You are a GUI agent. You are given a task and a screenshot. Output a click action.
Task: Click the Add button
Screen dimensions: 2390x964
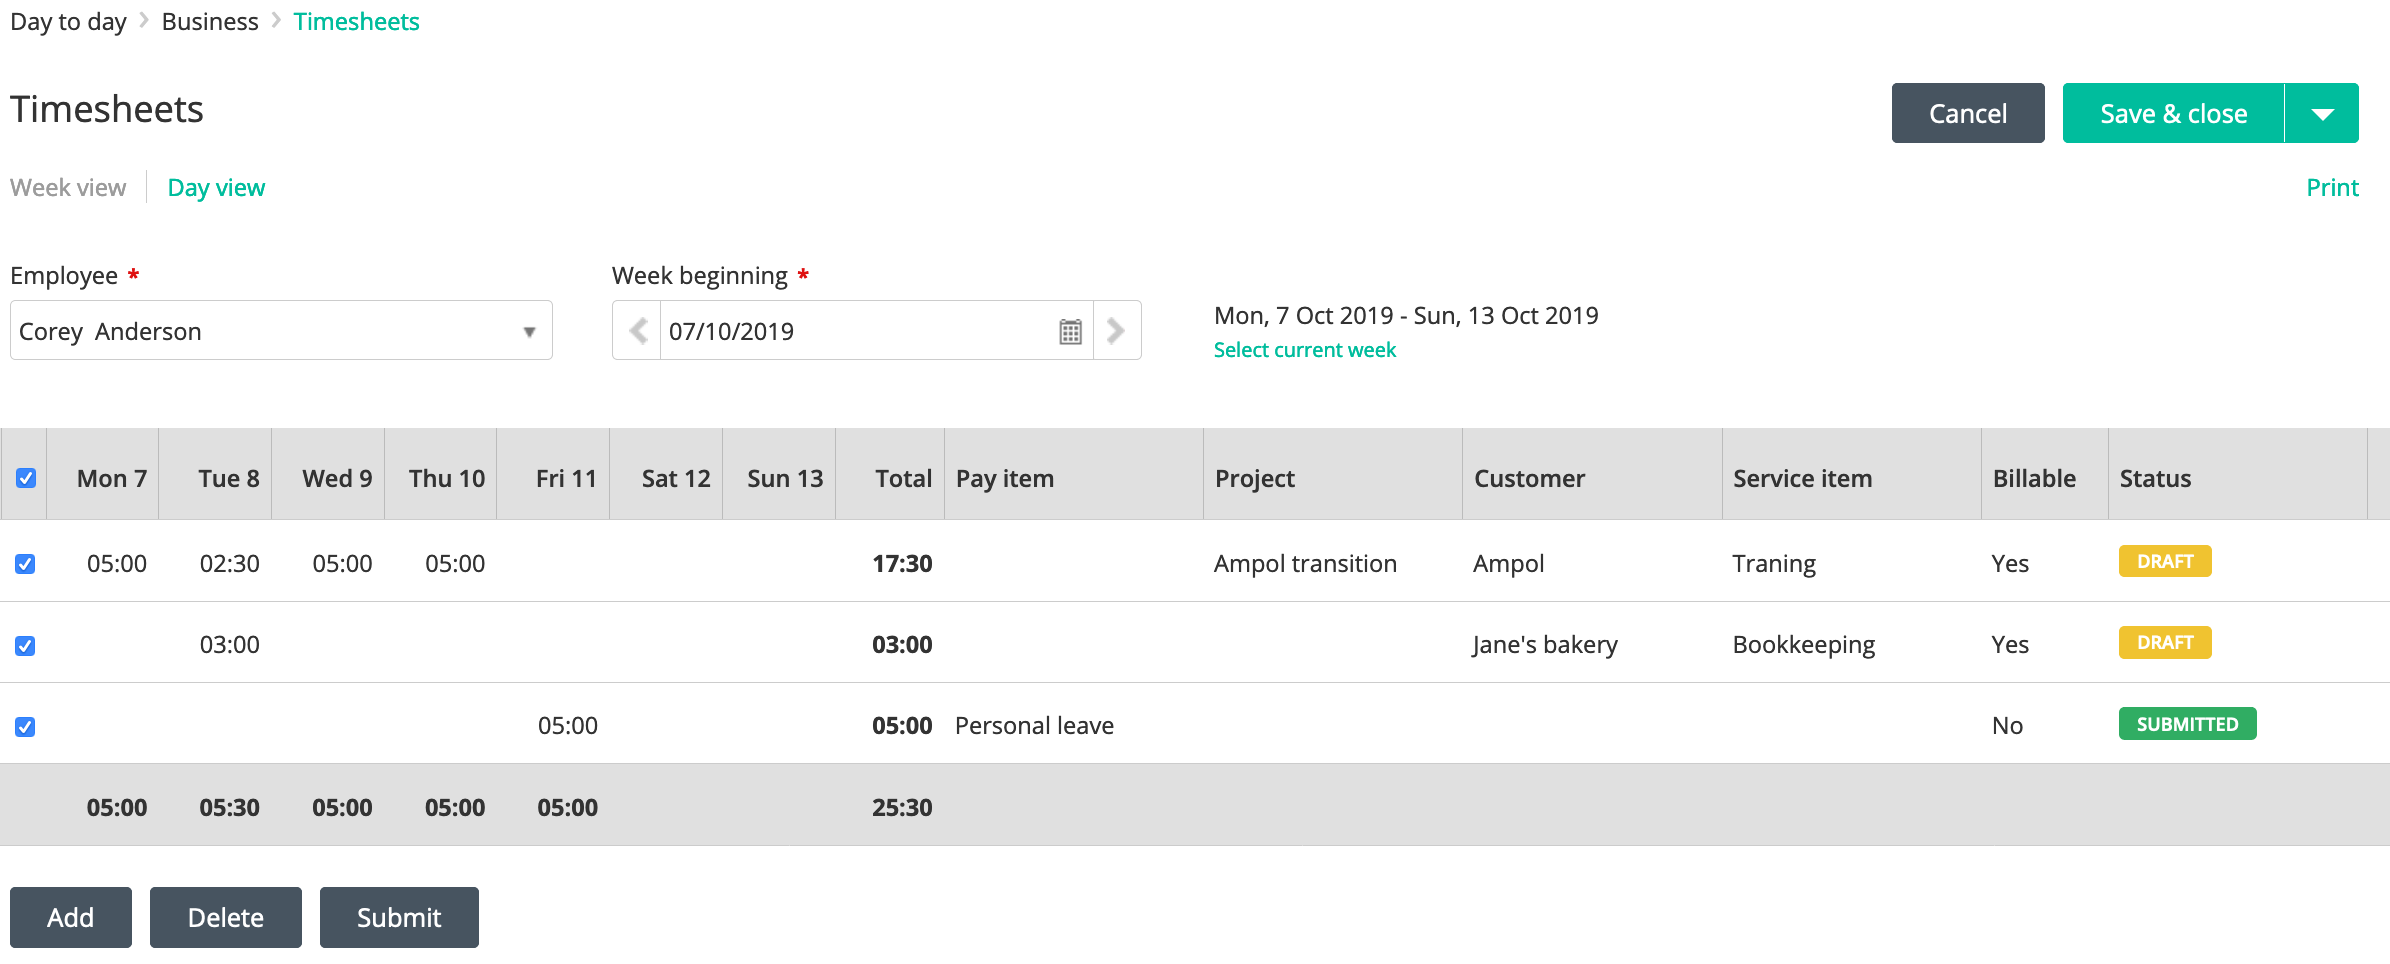[x=71, y=917]
